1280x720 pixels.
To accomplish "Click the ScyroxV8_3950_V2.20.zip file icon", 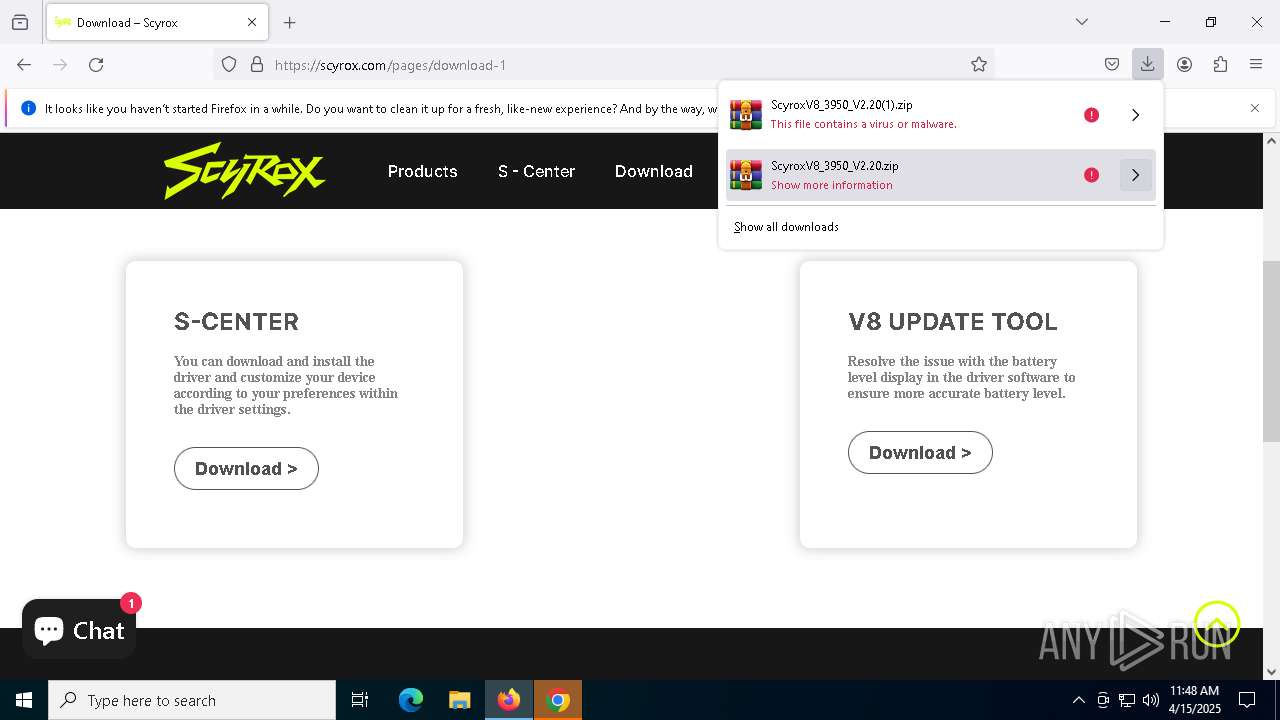I will (746, 175).
